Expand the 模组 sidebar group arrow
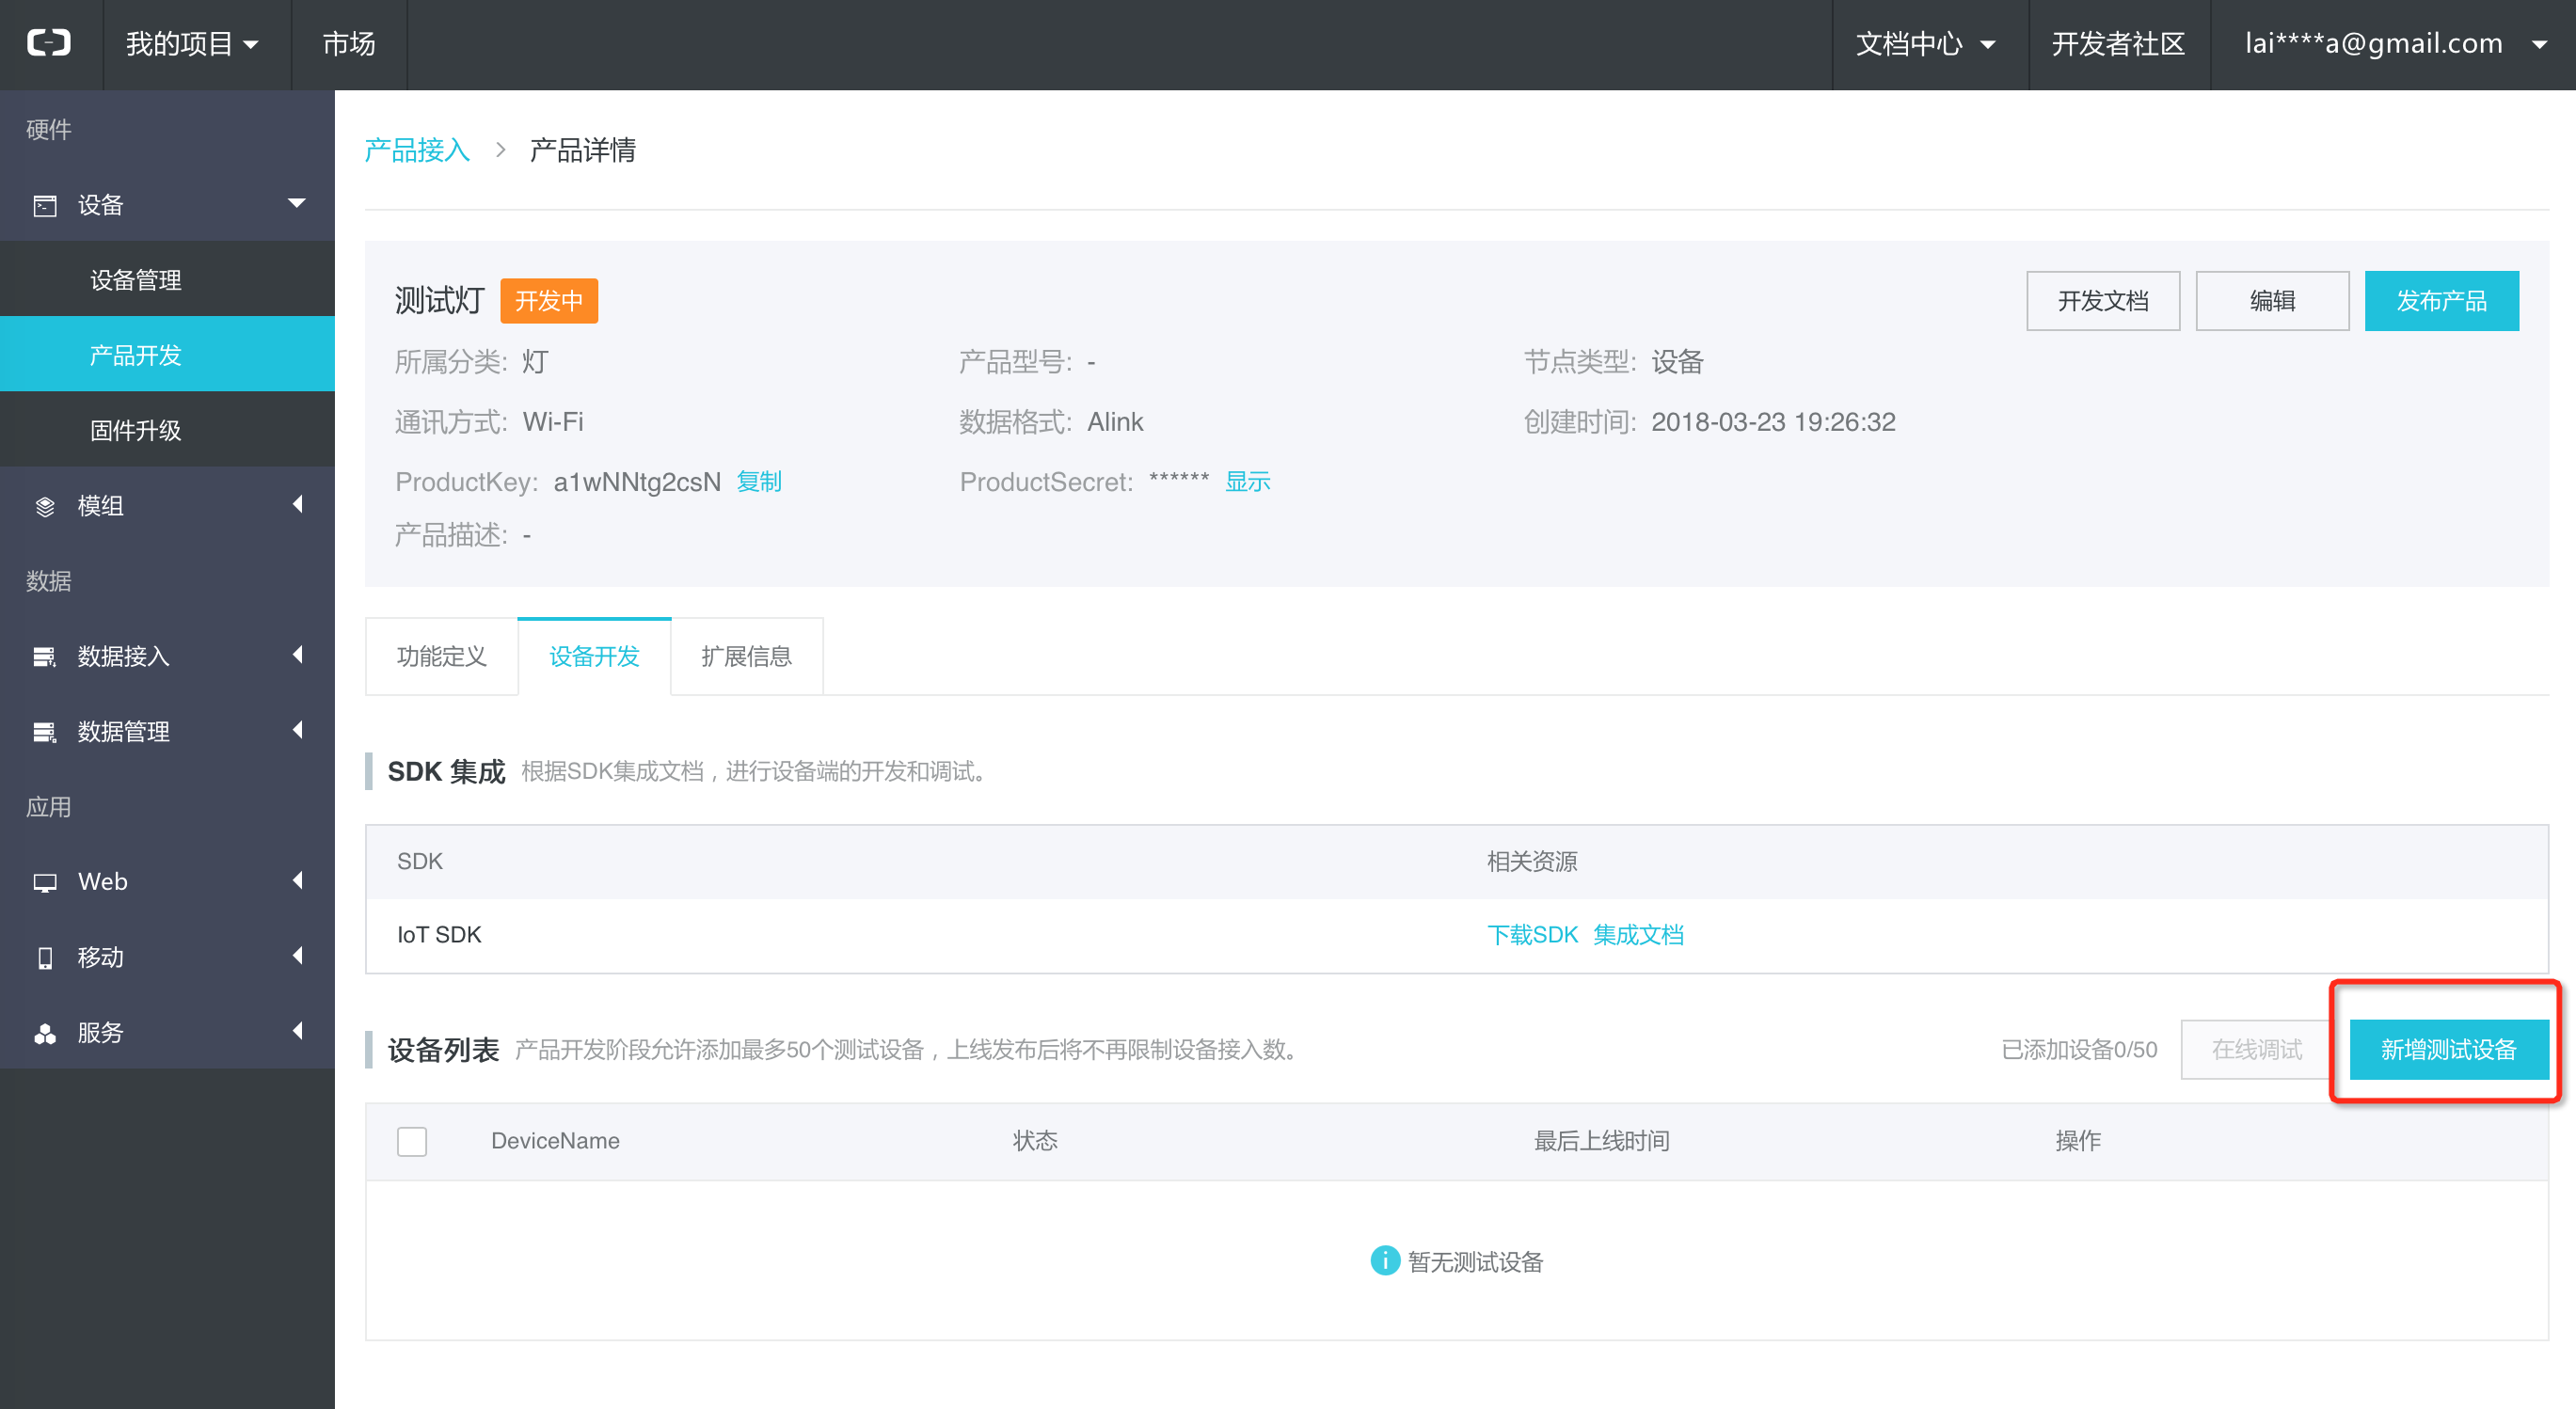The height and width of the screenshot is (1409, 2576). (297, 505)
